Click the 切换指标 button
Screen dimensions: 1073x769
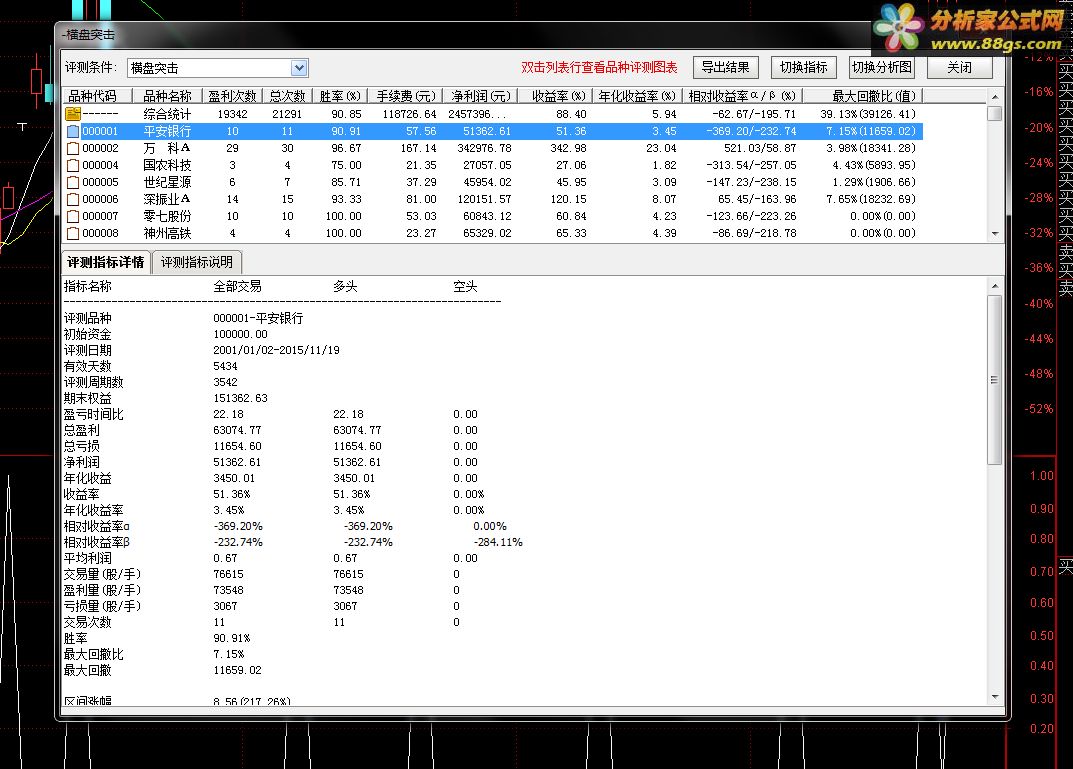pos(803,67)
